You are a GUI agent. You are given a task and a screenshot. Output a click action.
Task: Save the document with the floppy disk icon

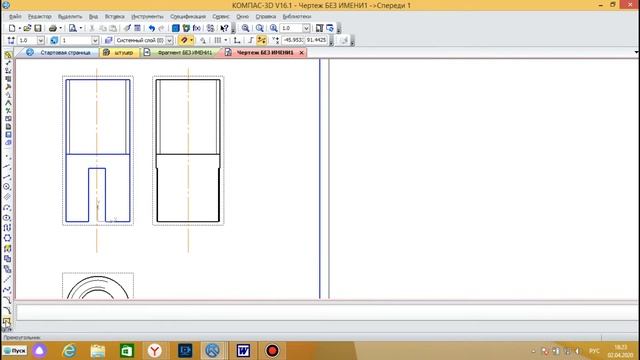click(x=38, y=28)
